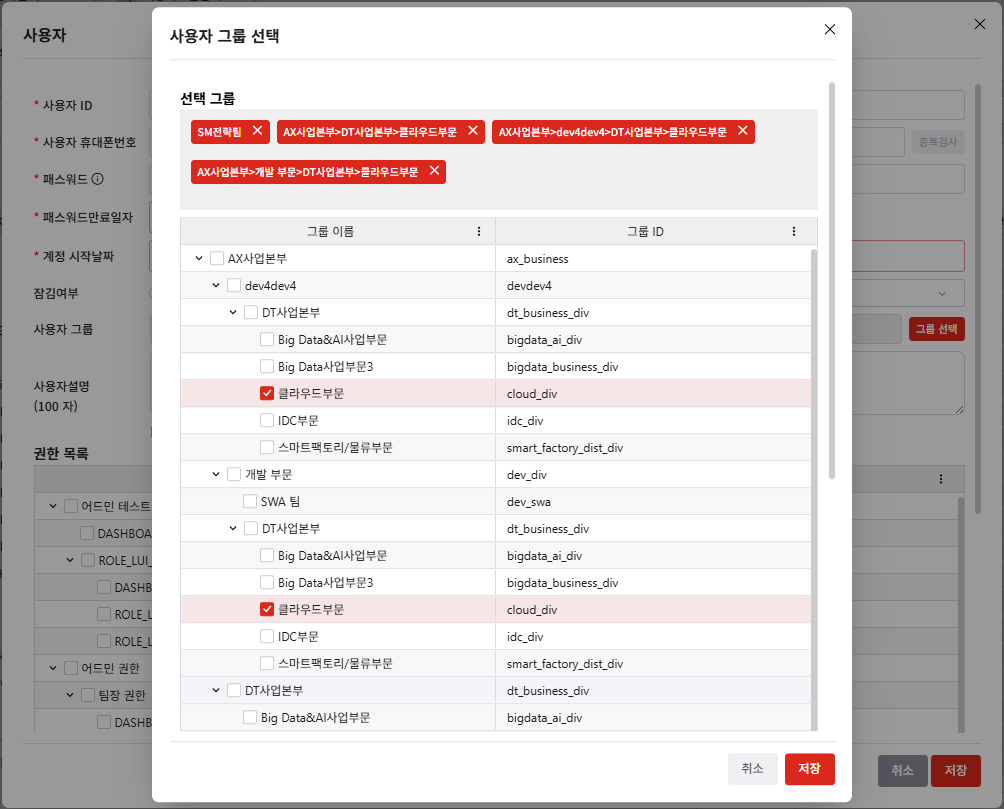Screen dimensions: 1004x809
Task: Uncheck 클라우드부문 under dev4dev4
Action: tap(267, 393)
